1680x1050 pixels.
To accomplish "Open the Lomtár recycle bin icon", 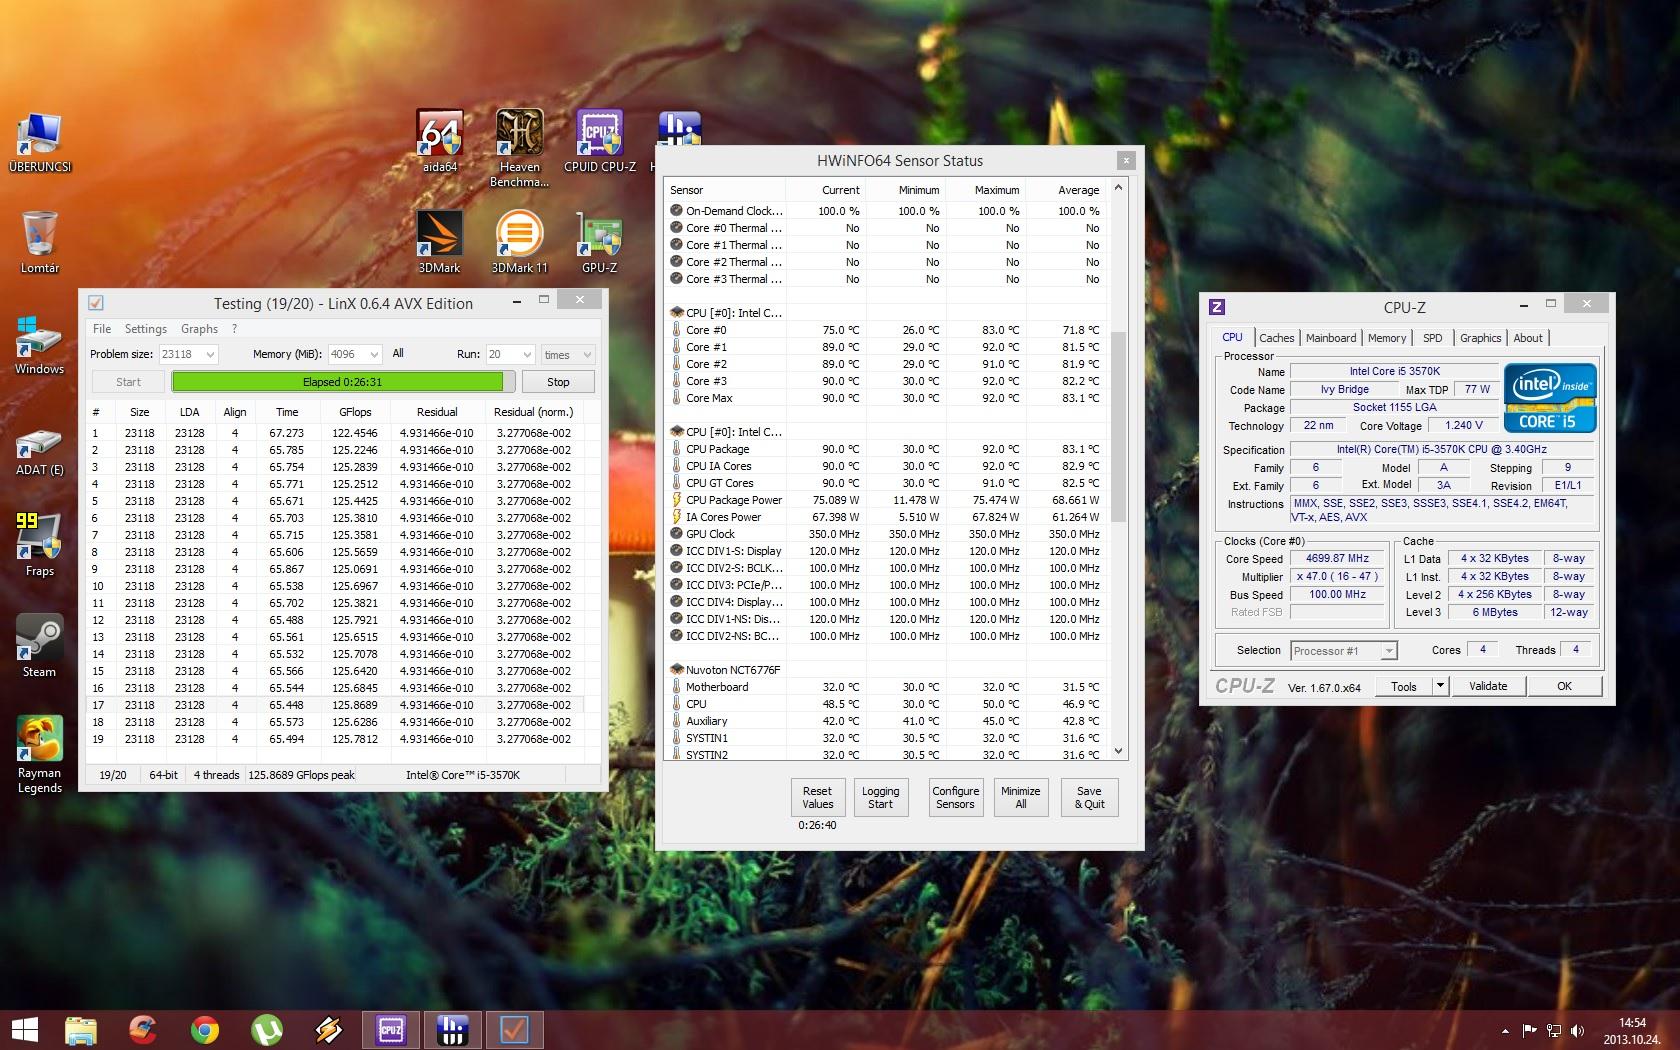I will [x=40, y=242].
